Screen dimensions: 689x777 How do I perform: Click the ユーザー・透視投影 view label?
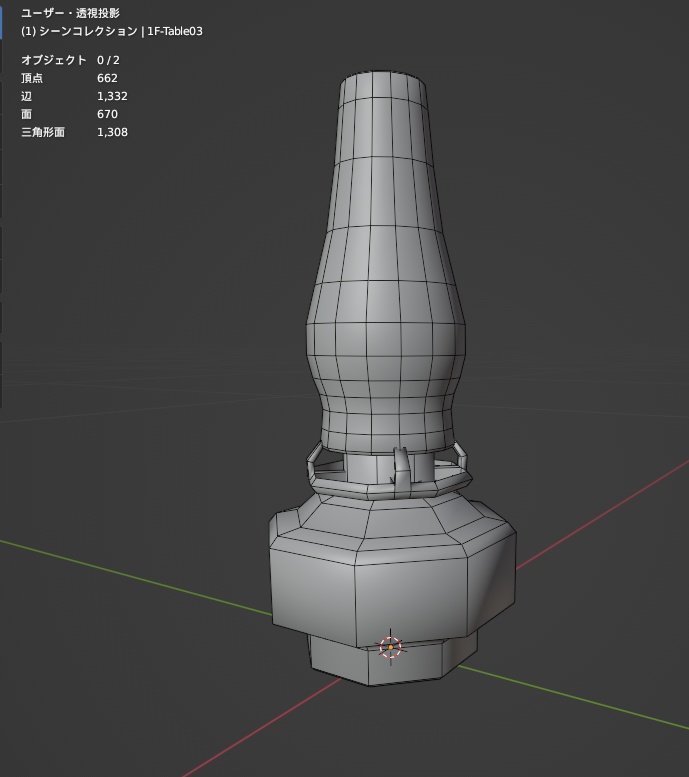(x=70, y=13)
